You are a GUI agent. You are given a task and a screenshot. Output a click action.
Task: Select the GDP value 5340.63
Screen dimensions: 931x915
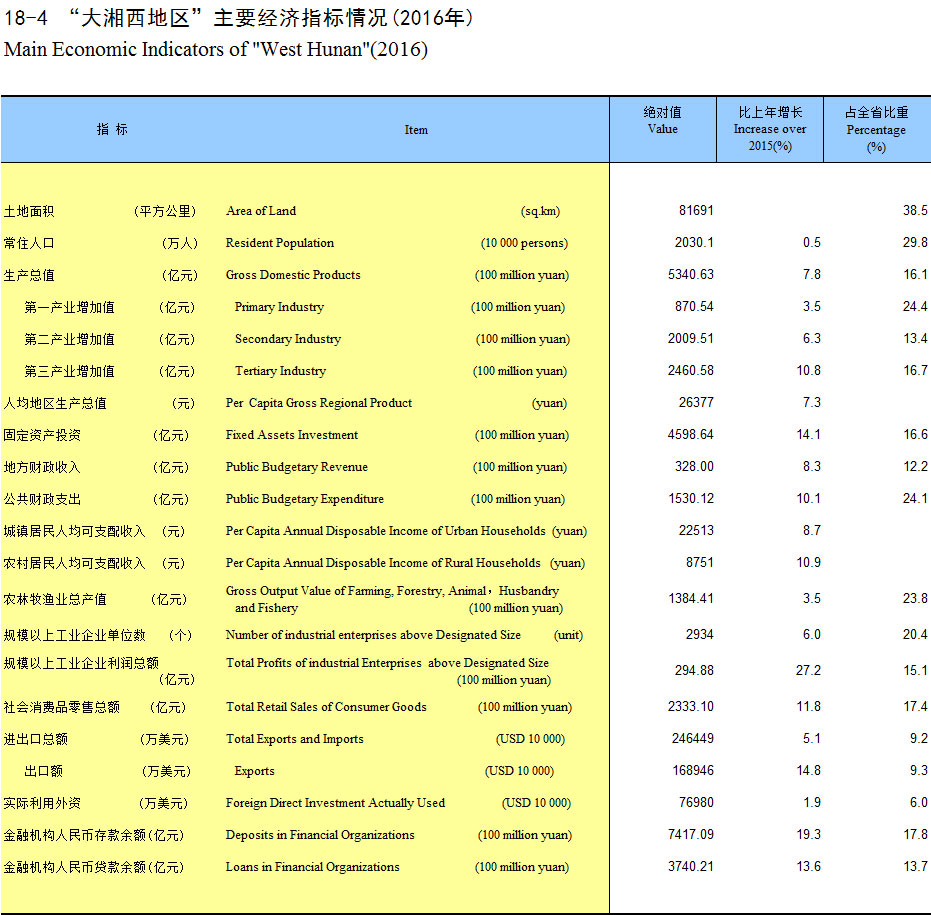coord(691,274)
